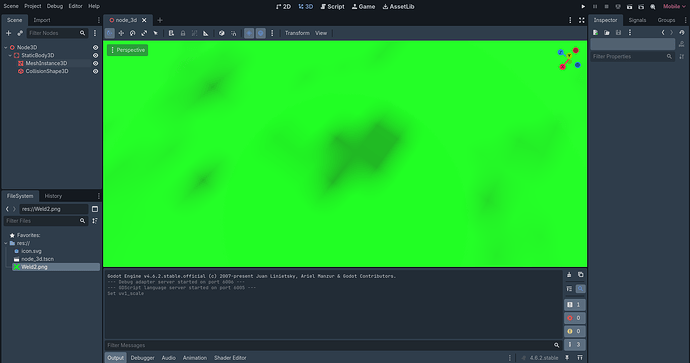The height and width of the screenshot is (363, 690).
Task: Open the View menu in viewport toolbar
Action: tap(321, 33)
